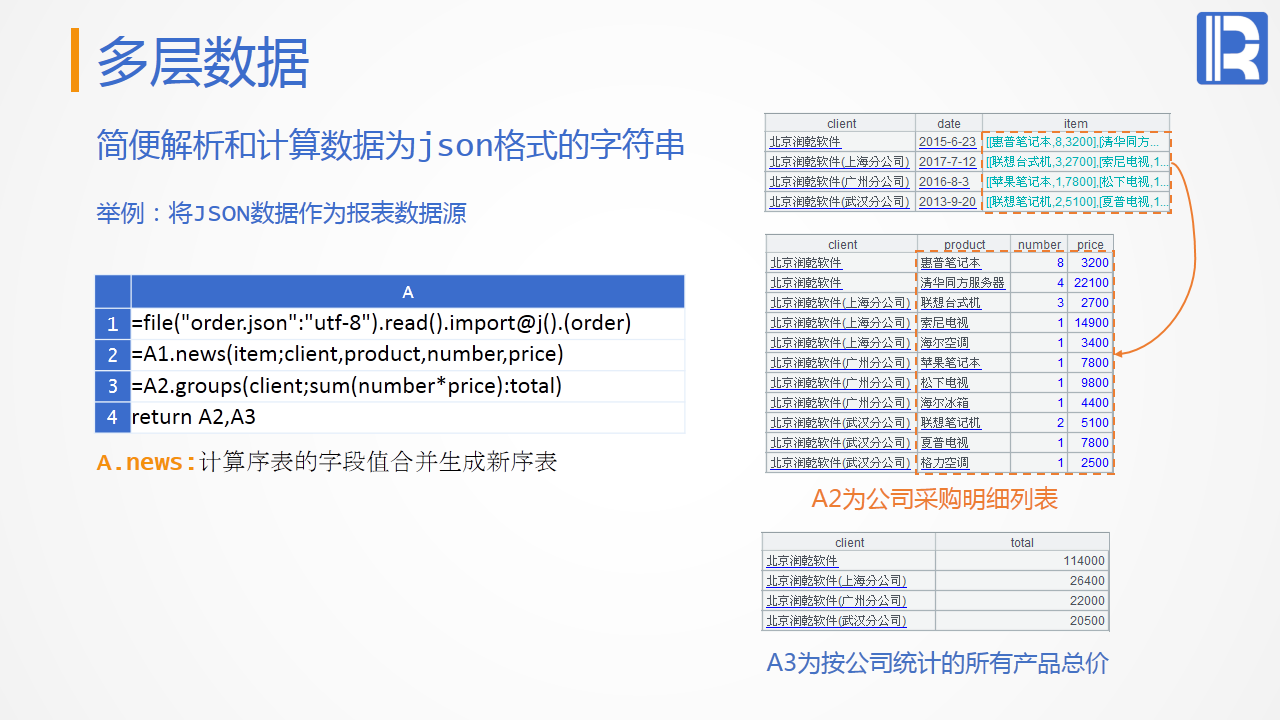Click the cell with file("order.json":"utf-8") formula
This screenshot has width=1280, height=720.
(x=408, y=324)
